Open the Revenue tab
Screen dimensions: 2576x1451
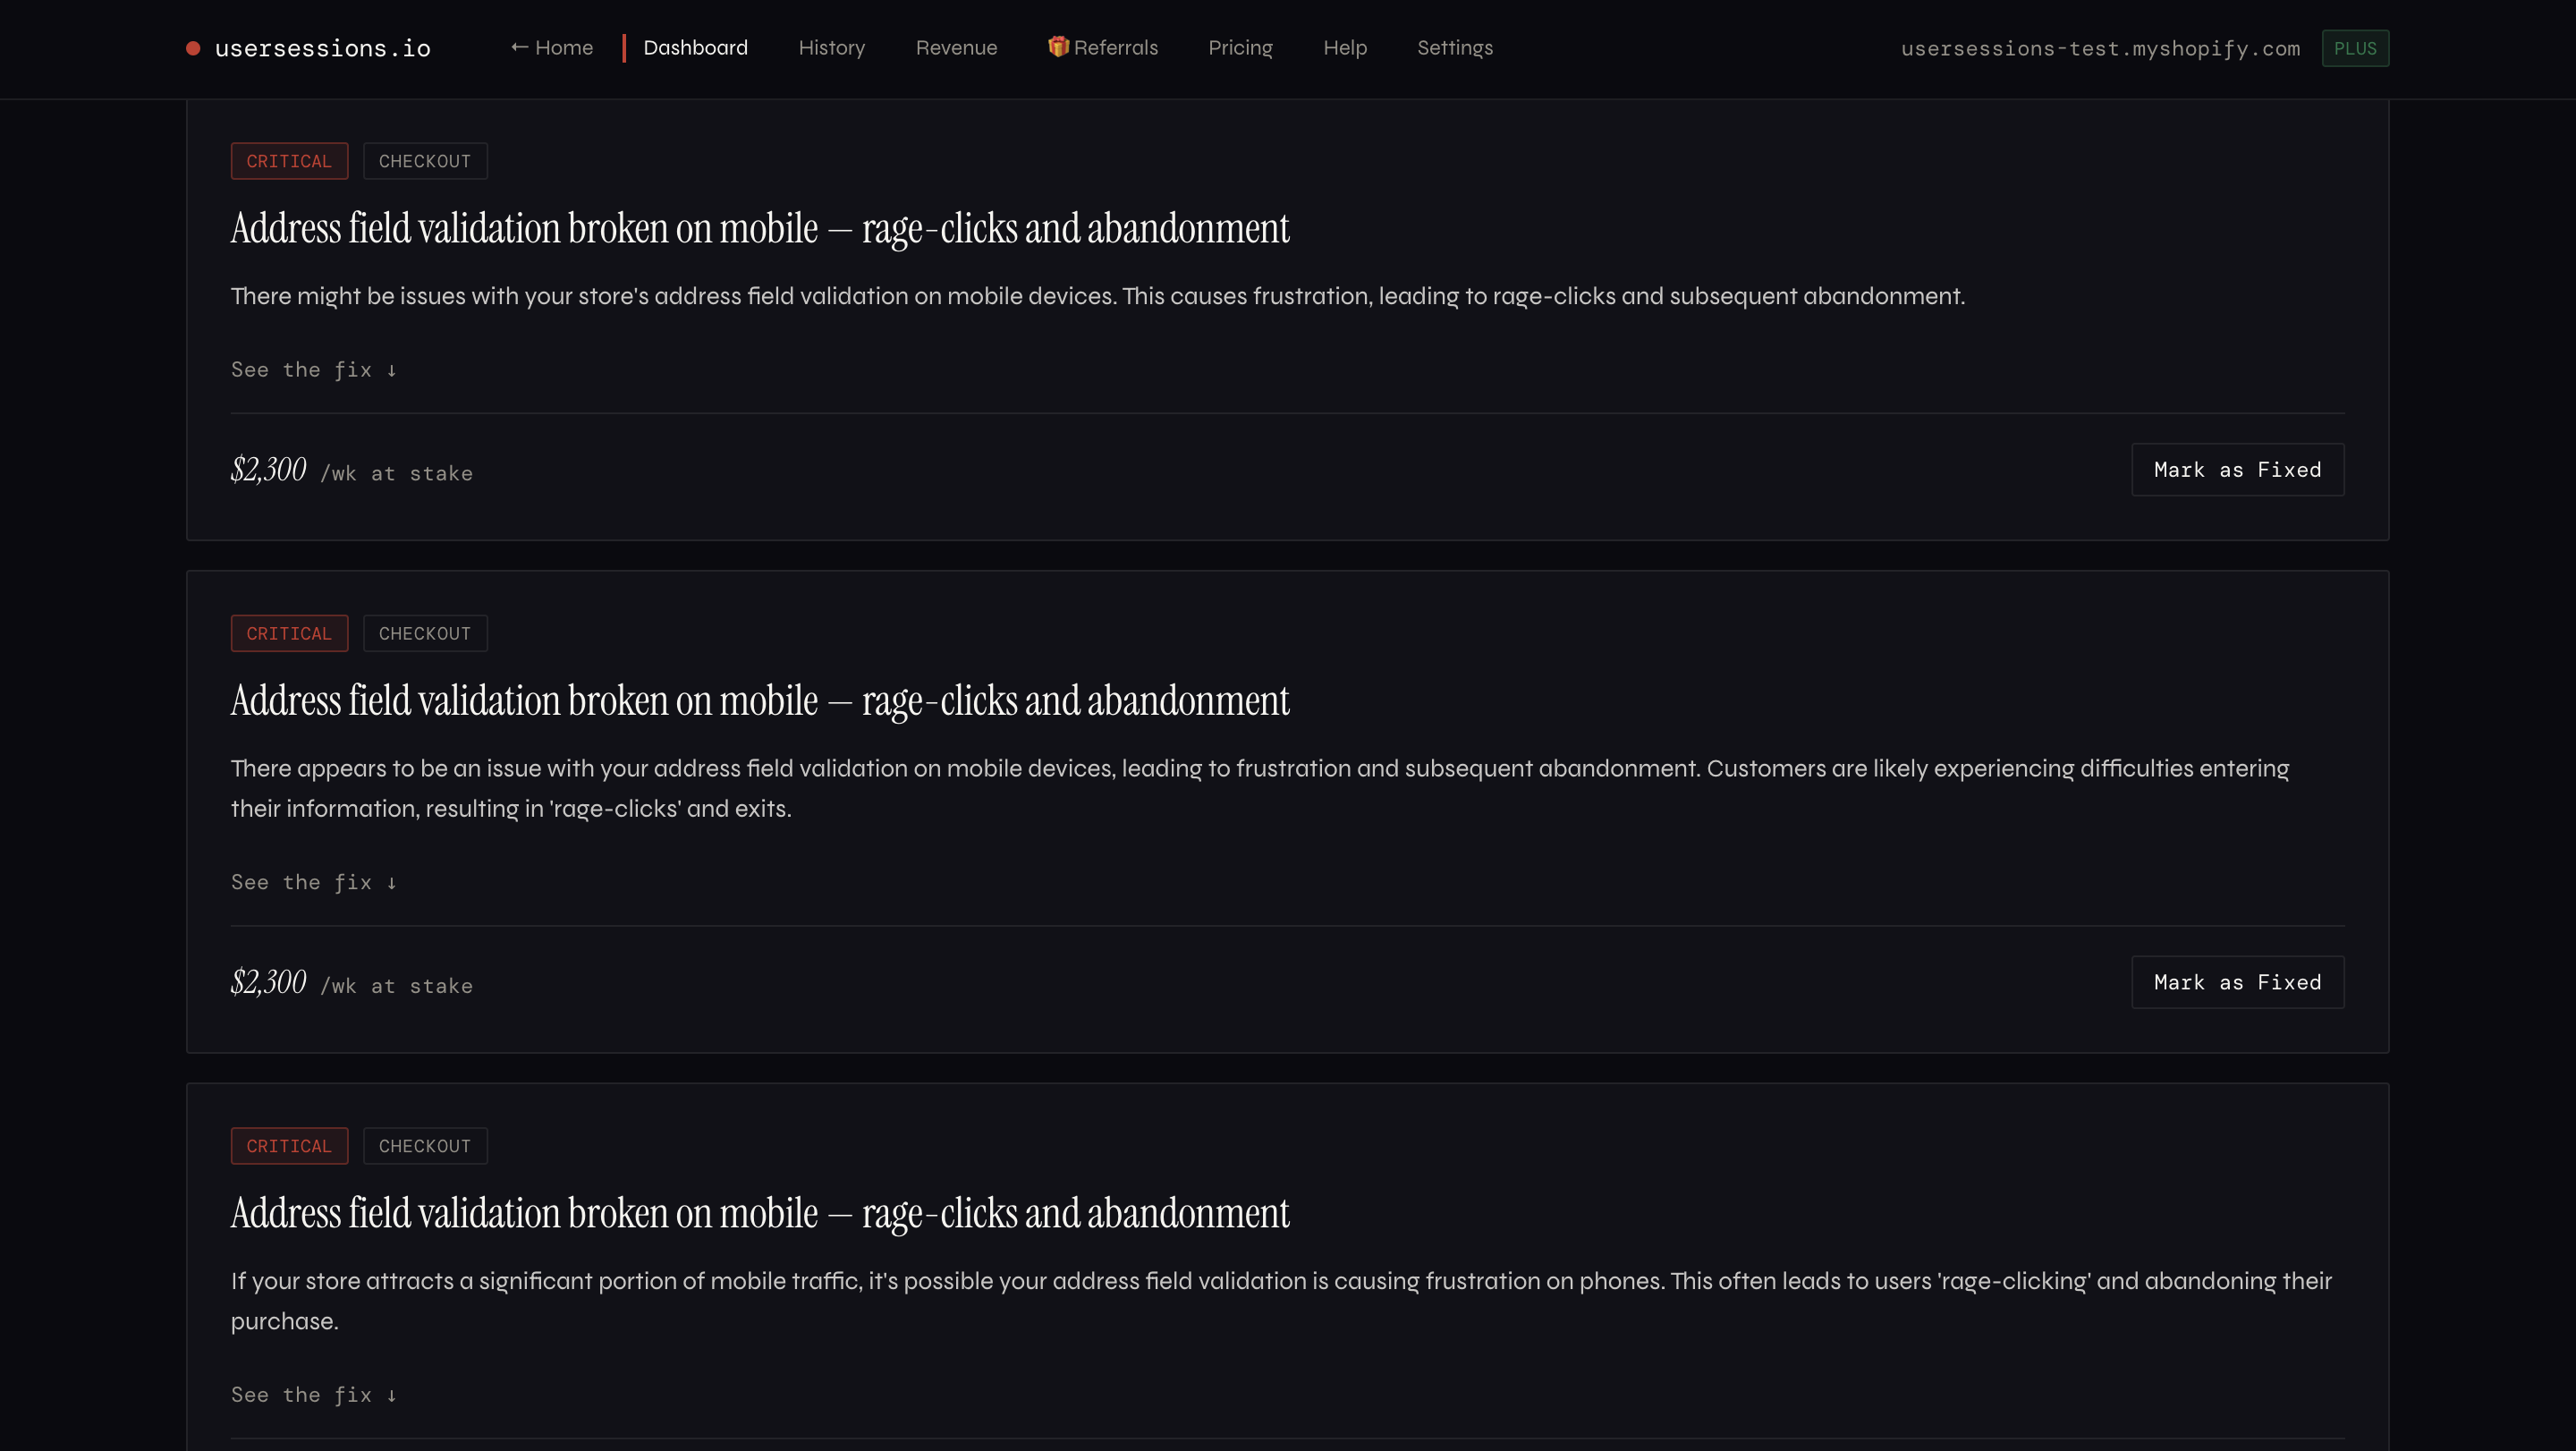click(x=956, y=48)
